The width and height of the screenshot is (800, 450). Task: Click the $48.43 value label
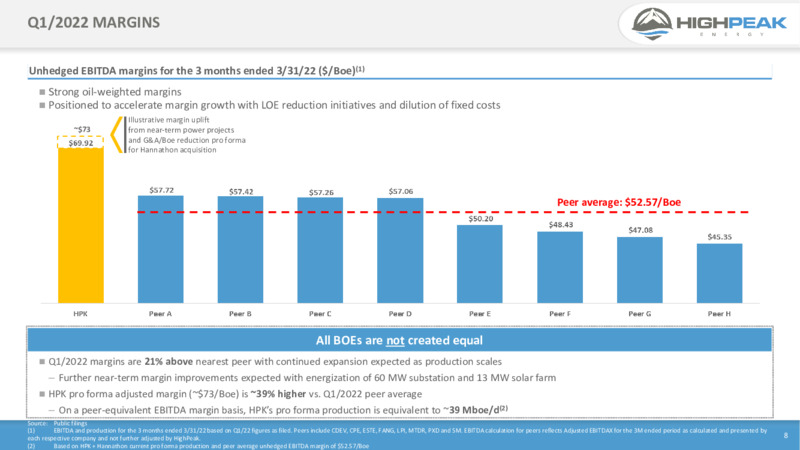click(x=561, y=224)
